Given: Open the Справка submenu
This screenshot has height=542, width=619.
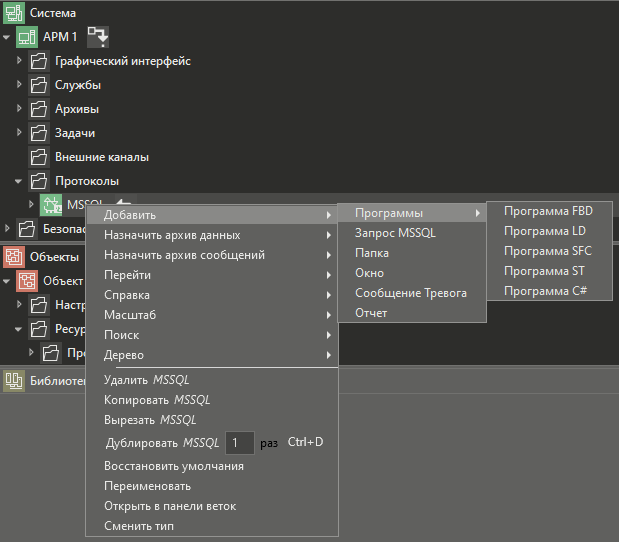Looking at the screenshot, I should (212, 295).
